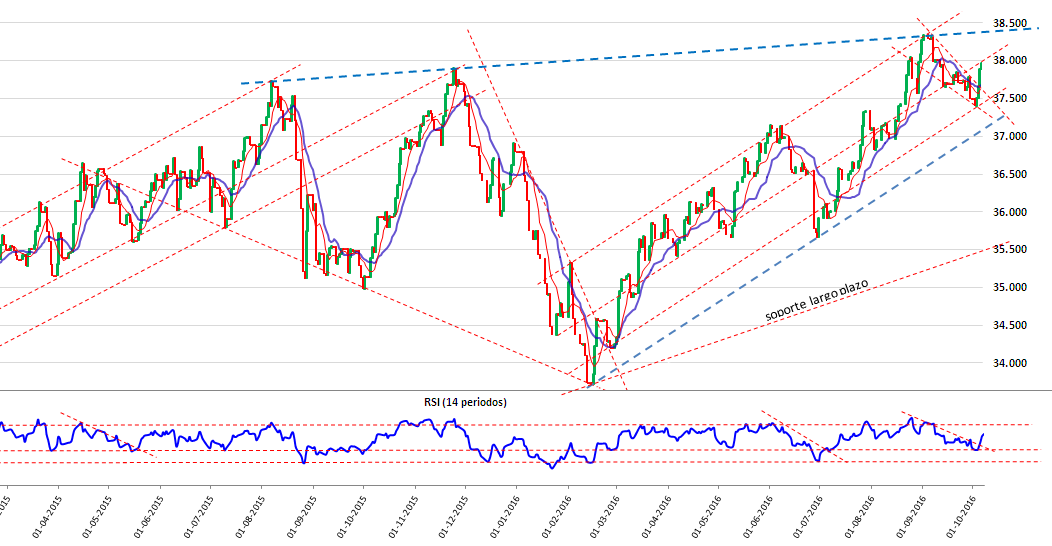Click the 01-04-2016 date label
This screenshot has width=1052, height=546.
point(657,518)
